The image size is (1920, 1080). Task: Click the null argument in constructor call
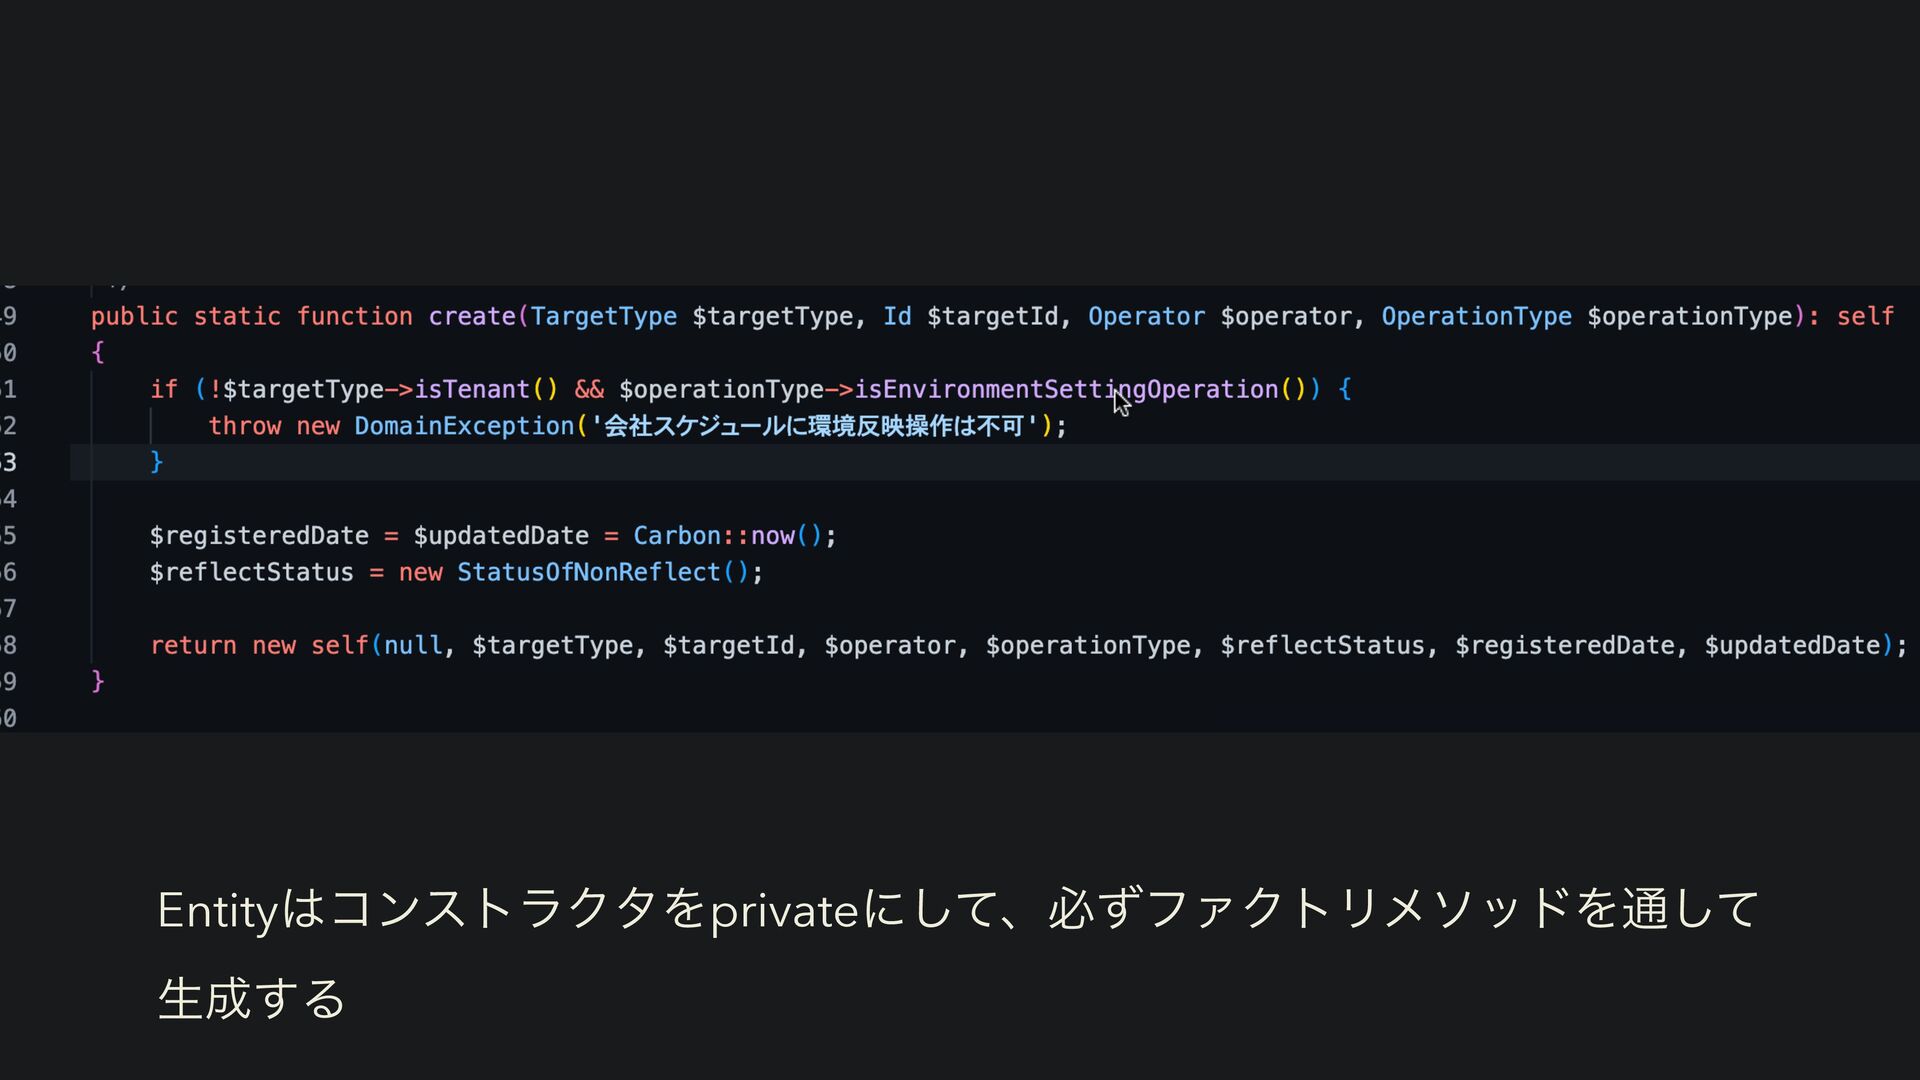pos(413,645)
